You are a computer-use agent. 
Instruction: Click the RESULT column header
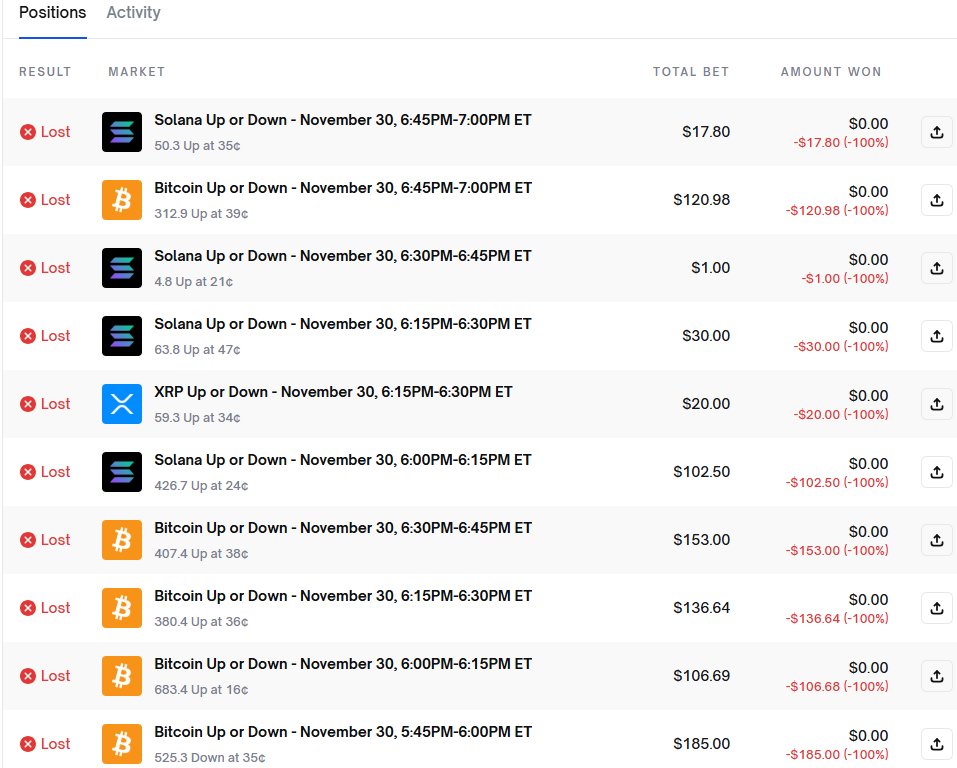tap(45, 71)
